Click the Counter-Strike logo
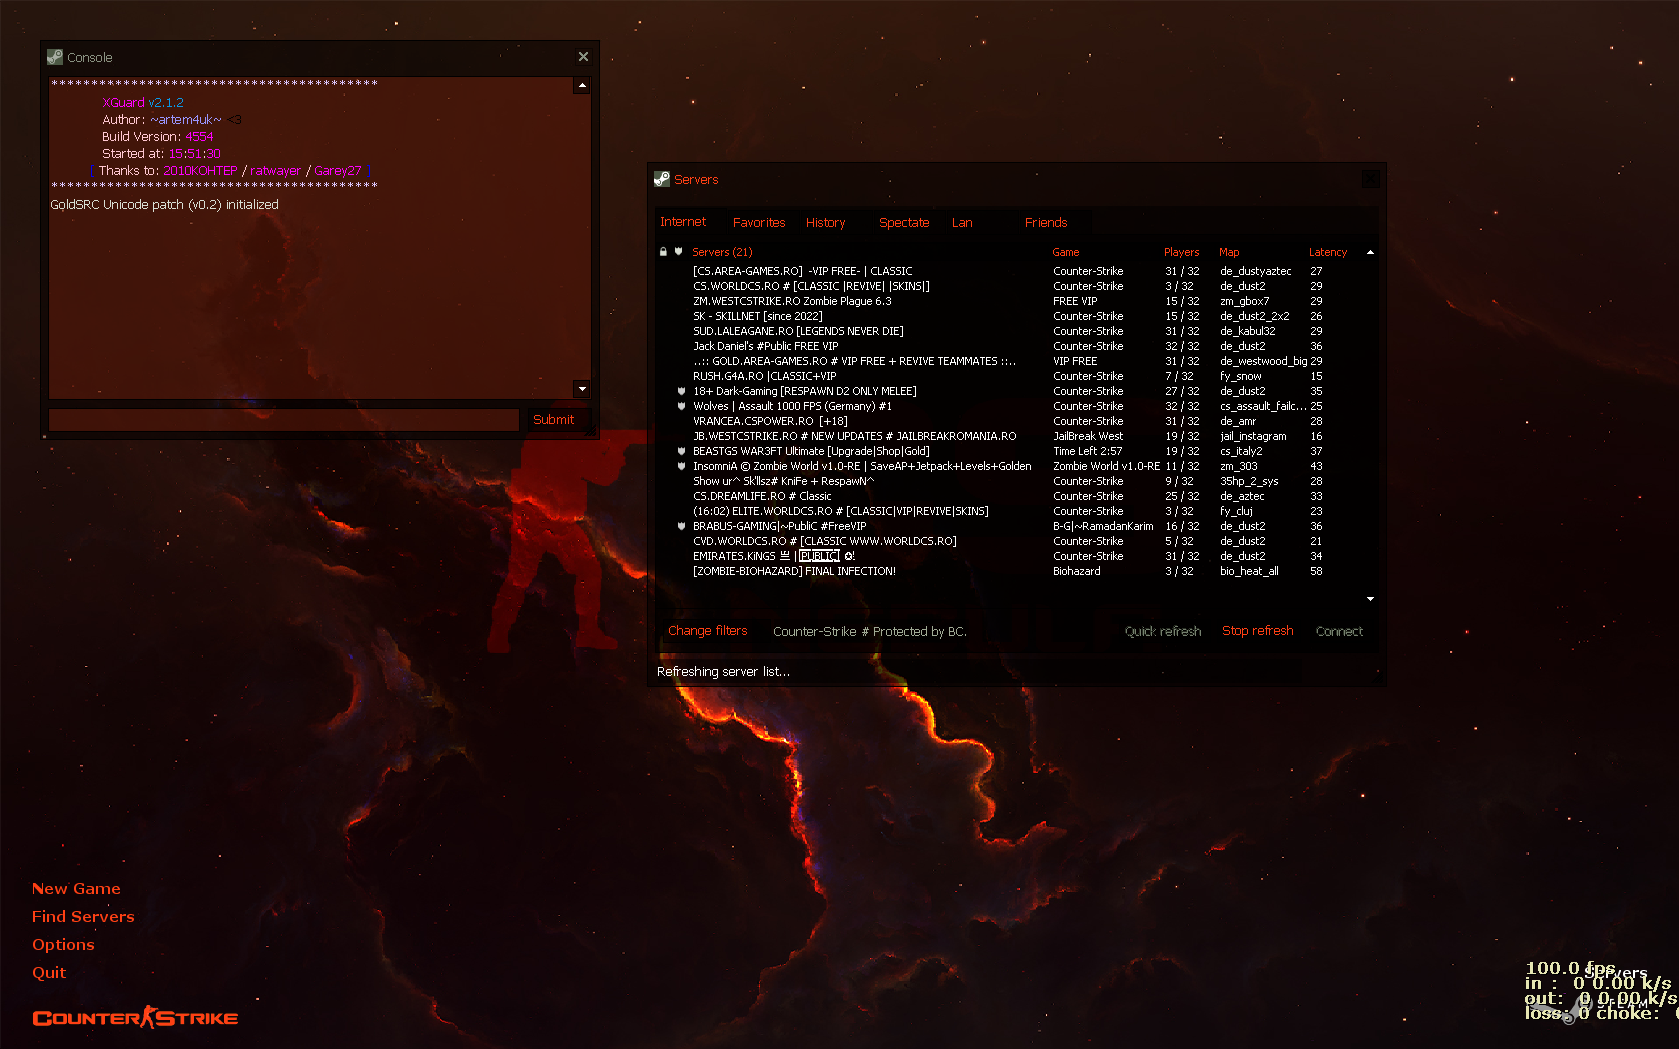Image resolution: width=1679 pixels, height=1049 pixels. [x=135, y=1018]
